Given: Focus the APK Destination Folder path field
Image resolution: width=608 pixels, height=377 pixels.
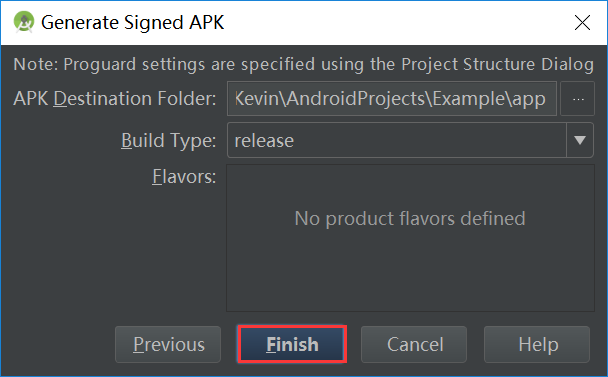Looking at the screenshot, I should point(392,99).
